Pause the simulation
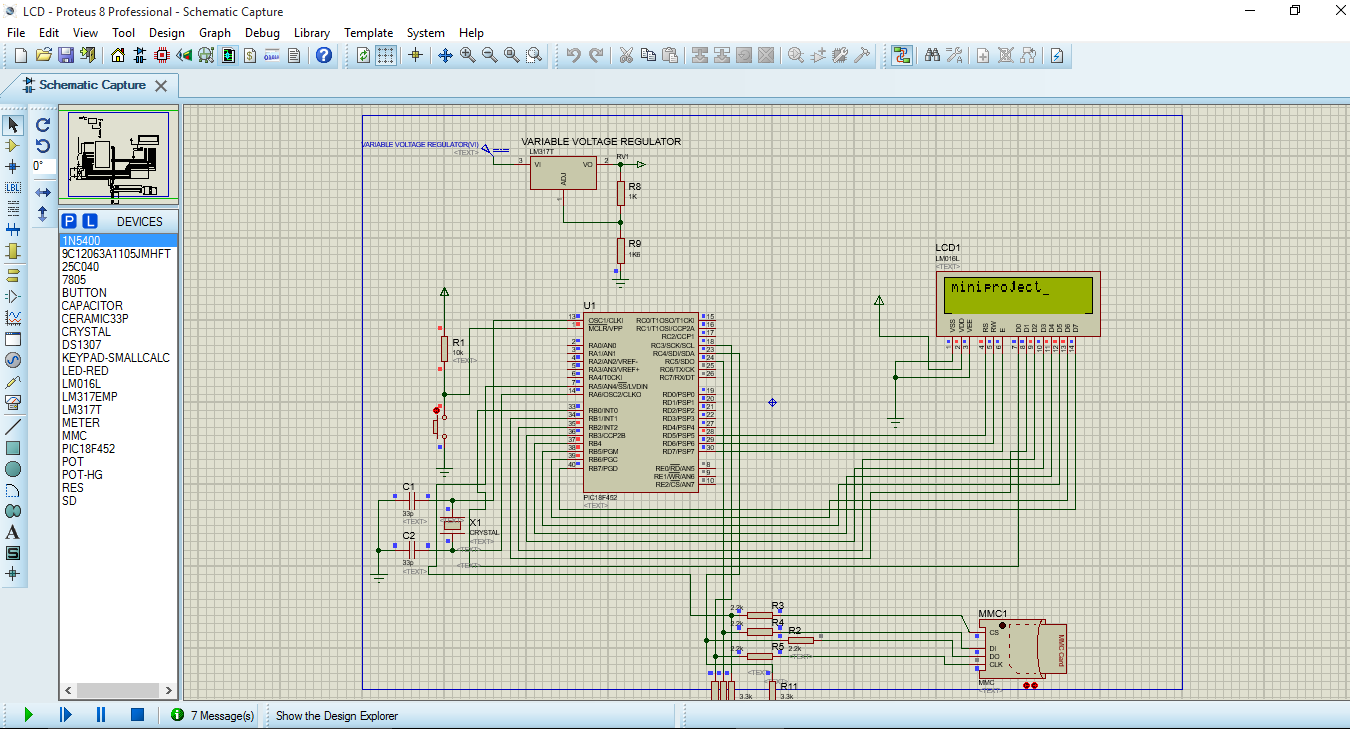The width and height of the screenshot is (1350, 729). pyautogui.click(x=101, y=715)
